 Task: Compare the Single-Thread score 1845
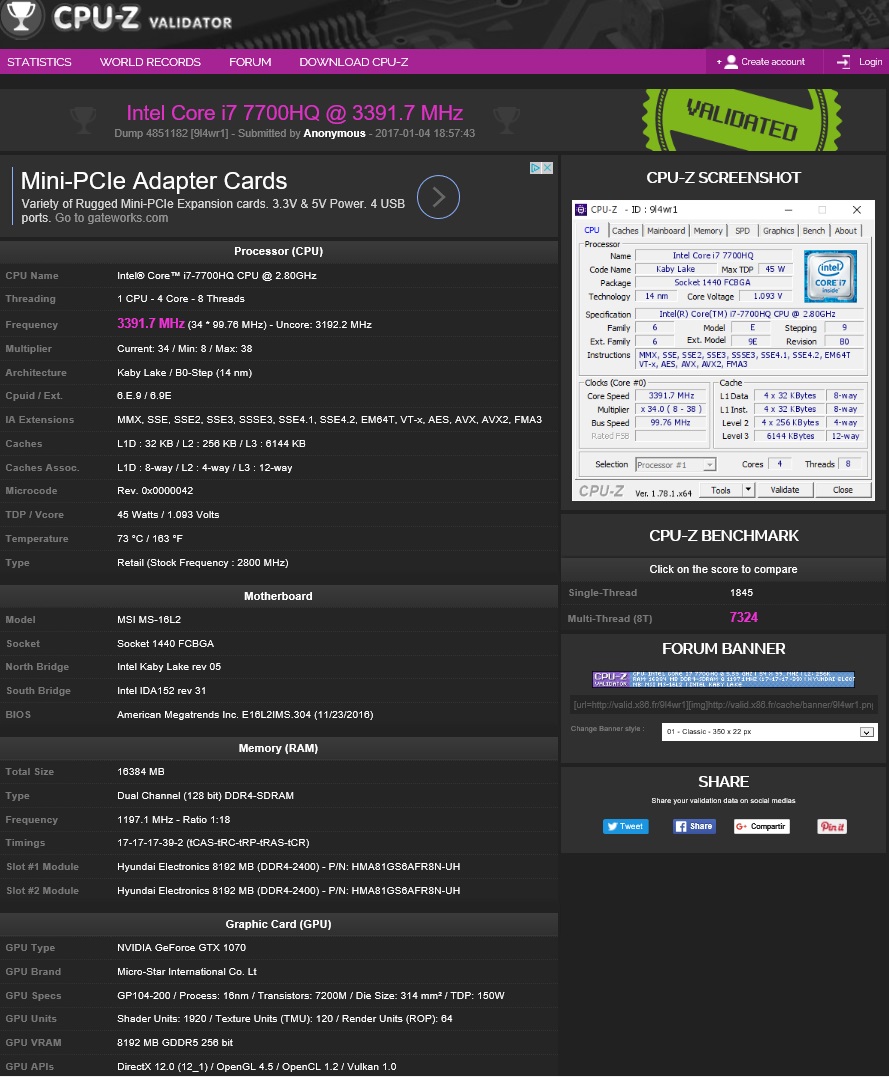pos(741,593)
